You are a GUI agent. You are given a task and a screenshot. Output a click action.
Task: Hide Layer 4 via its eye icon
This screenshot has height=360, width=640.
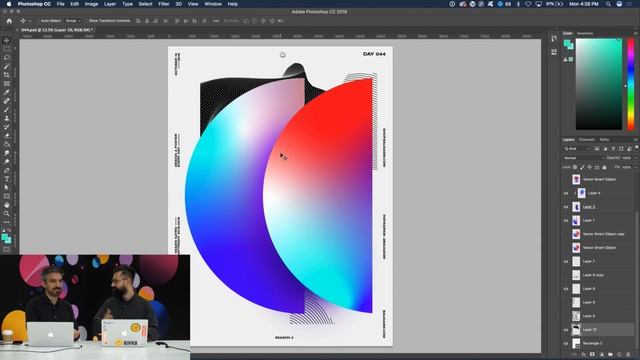(566, 193)
